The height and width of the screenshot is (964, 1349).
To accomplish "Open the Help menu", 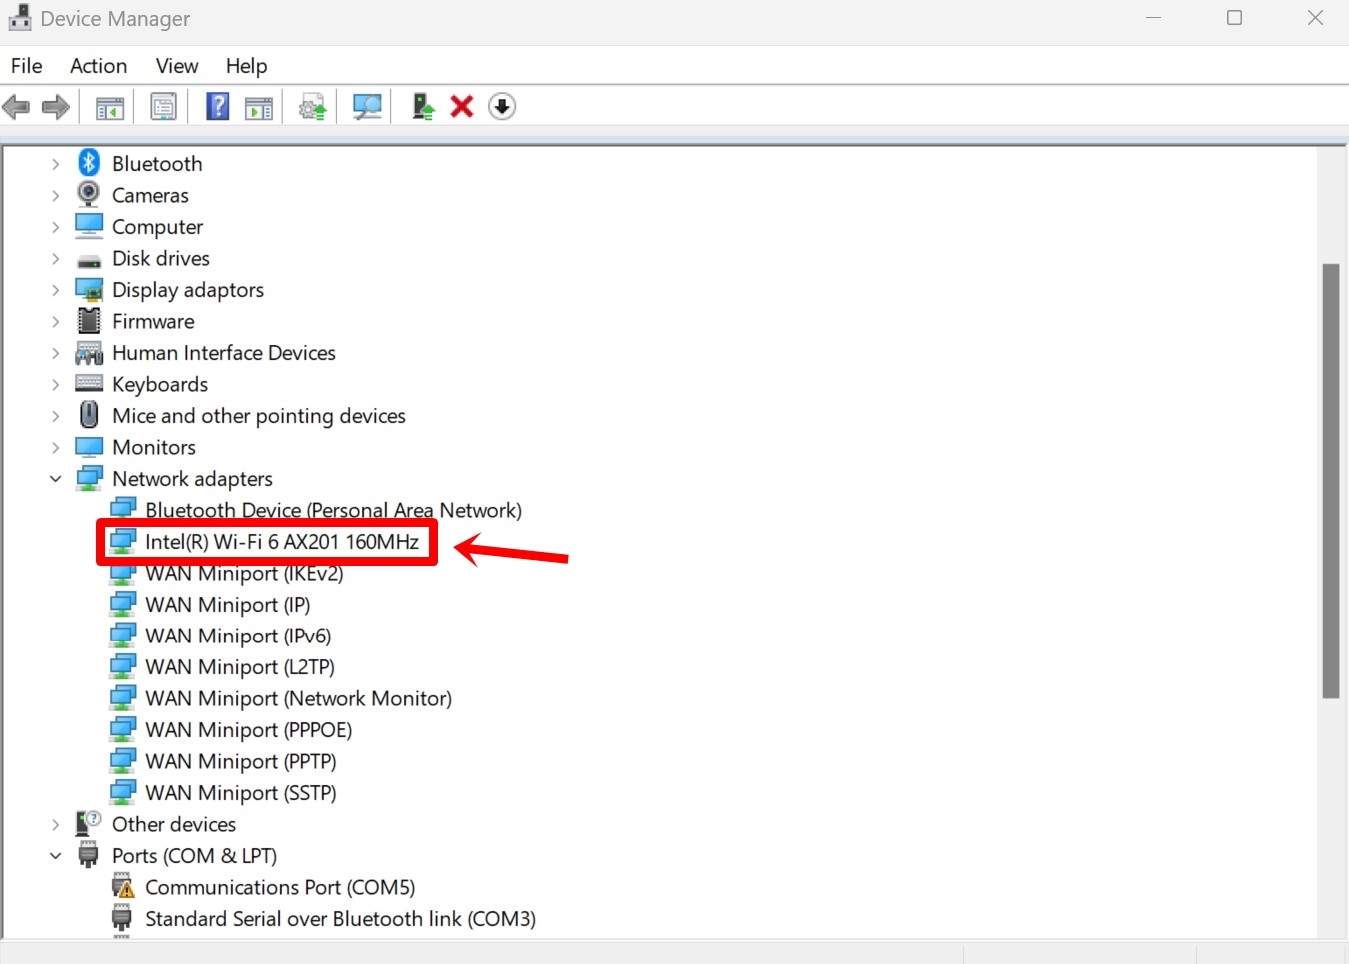I will tap(246, 66).
